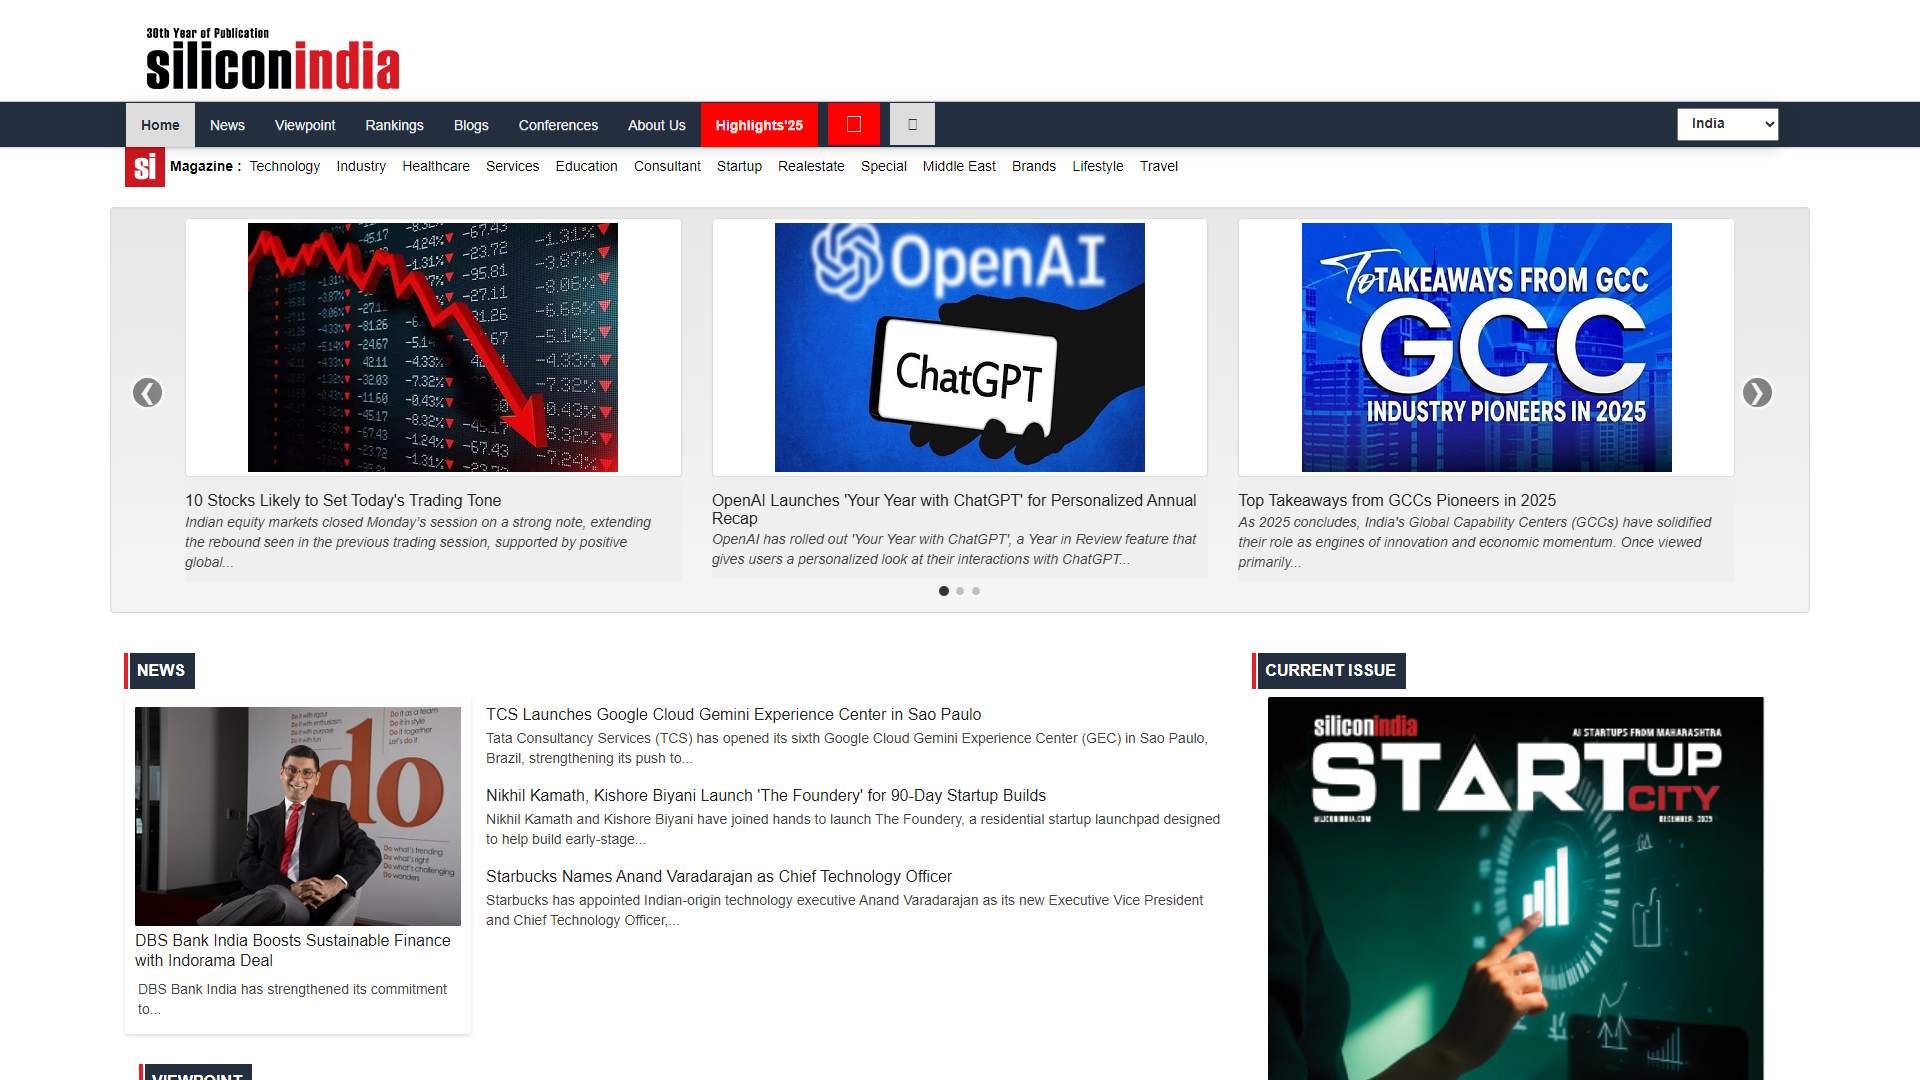Click the red square icon button

[853, 124]
